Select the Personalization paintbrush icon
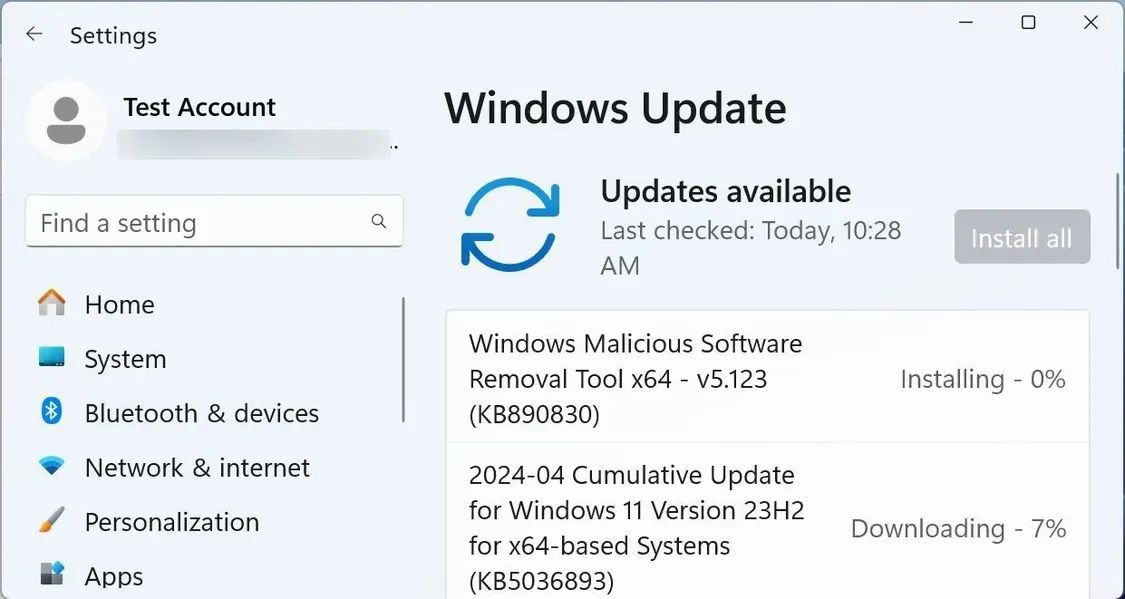Screen dimensions: 1125x599 point(51,521)
